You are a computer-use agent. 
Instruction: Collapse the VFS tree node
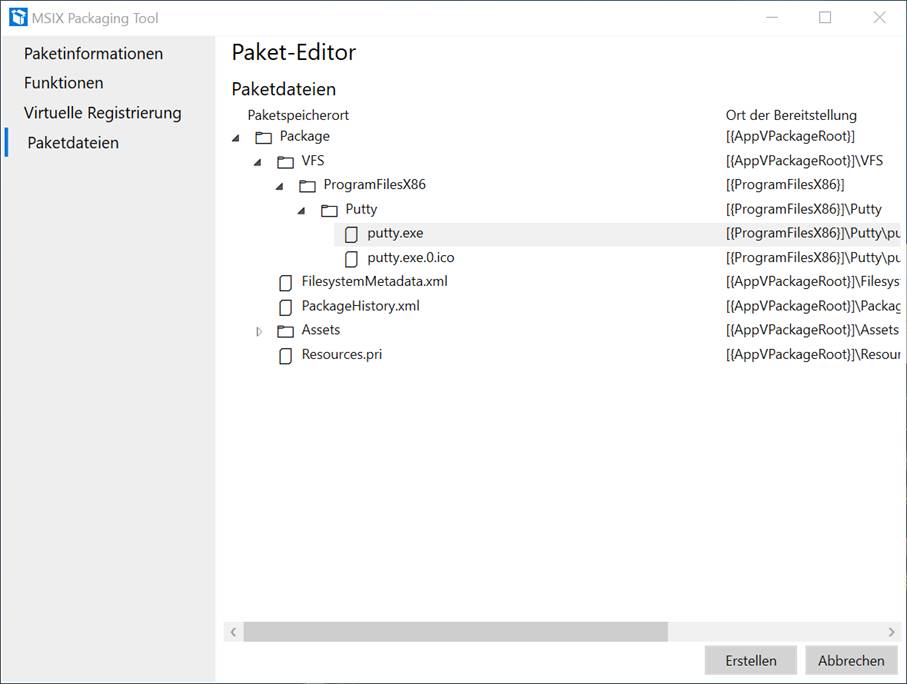coord(258,162)
